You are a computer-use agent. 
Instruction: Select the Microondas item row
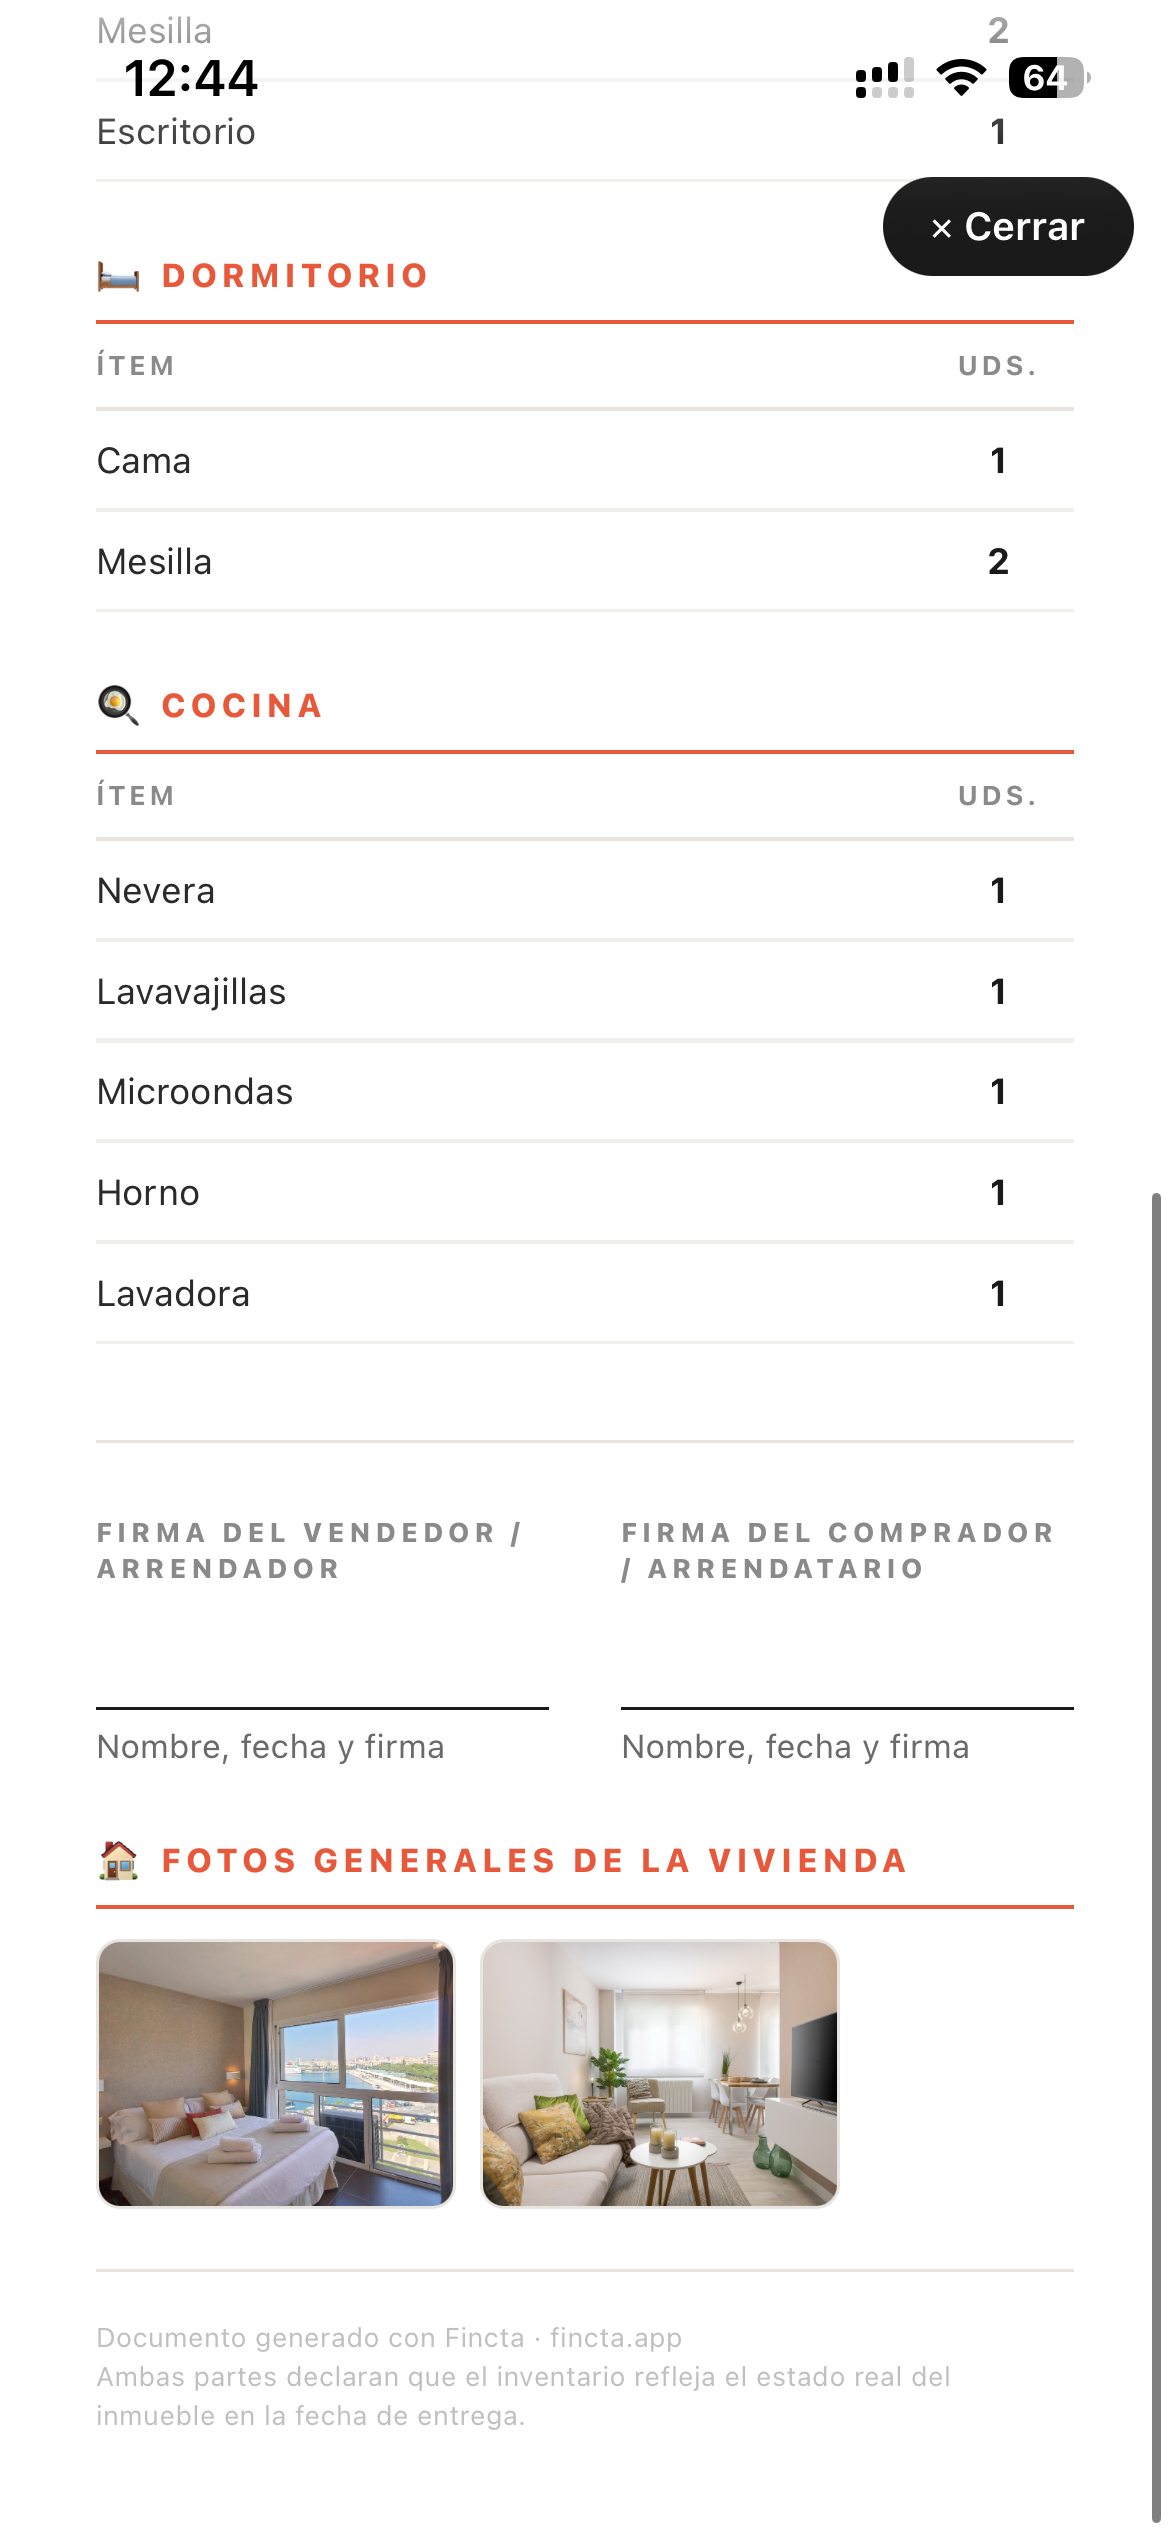coord(585,1092)
